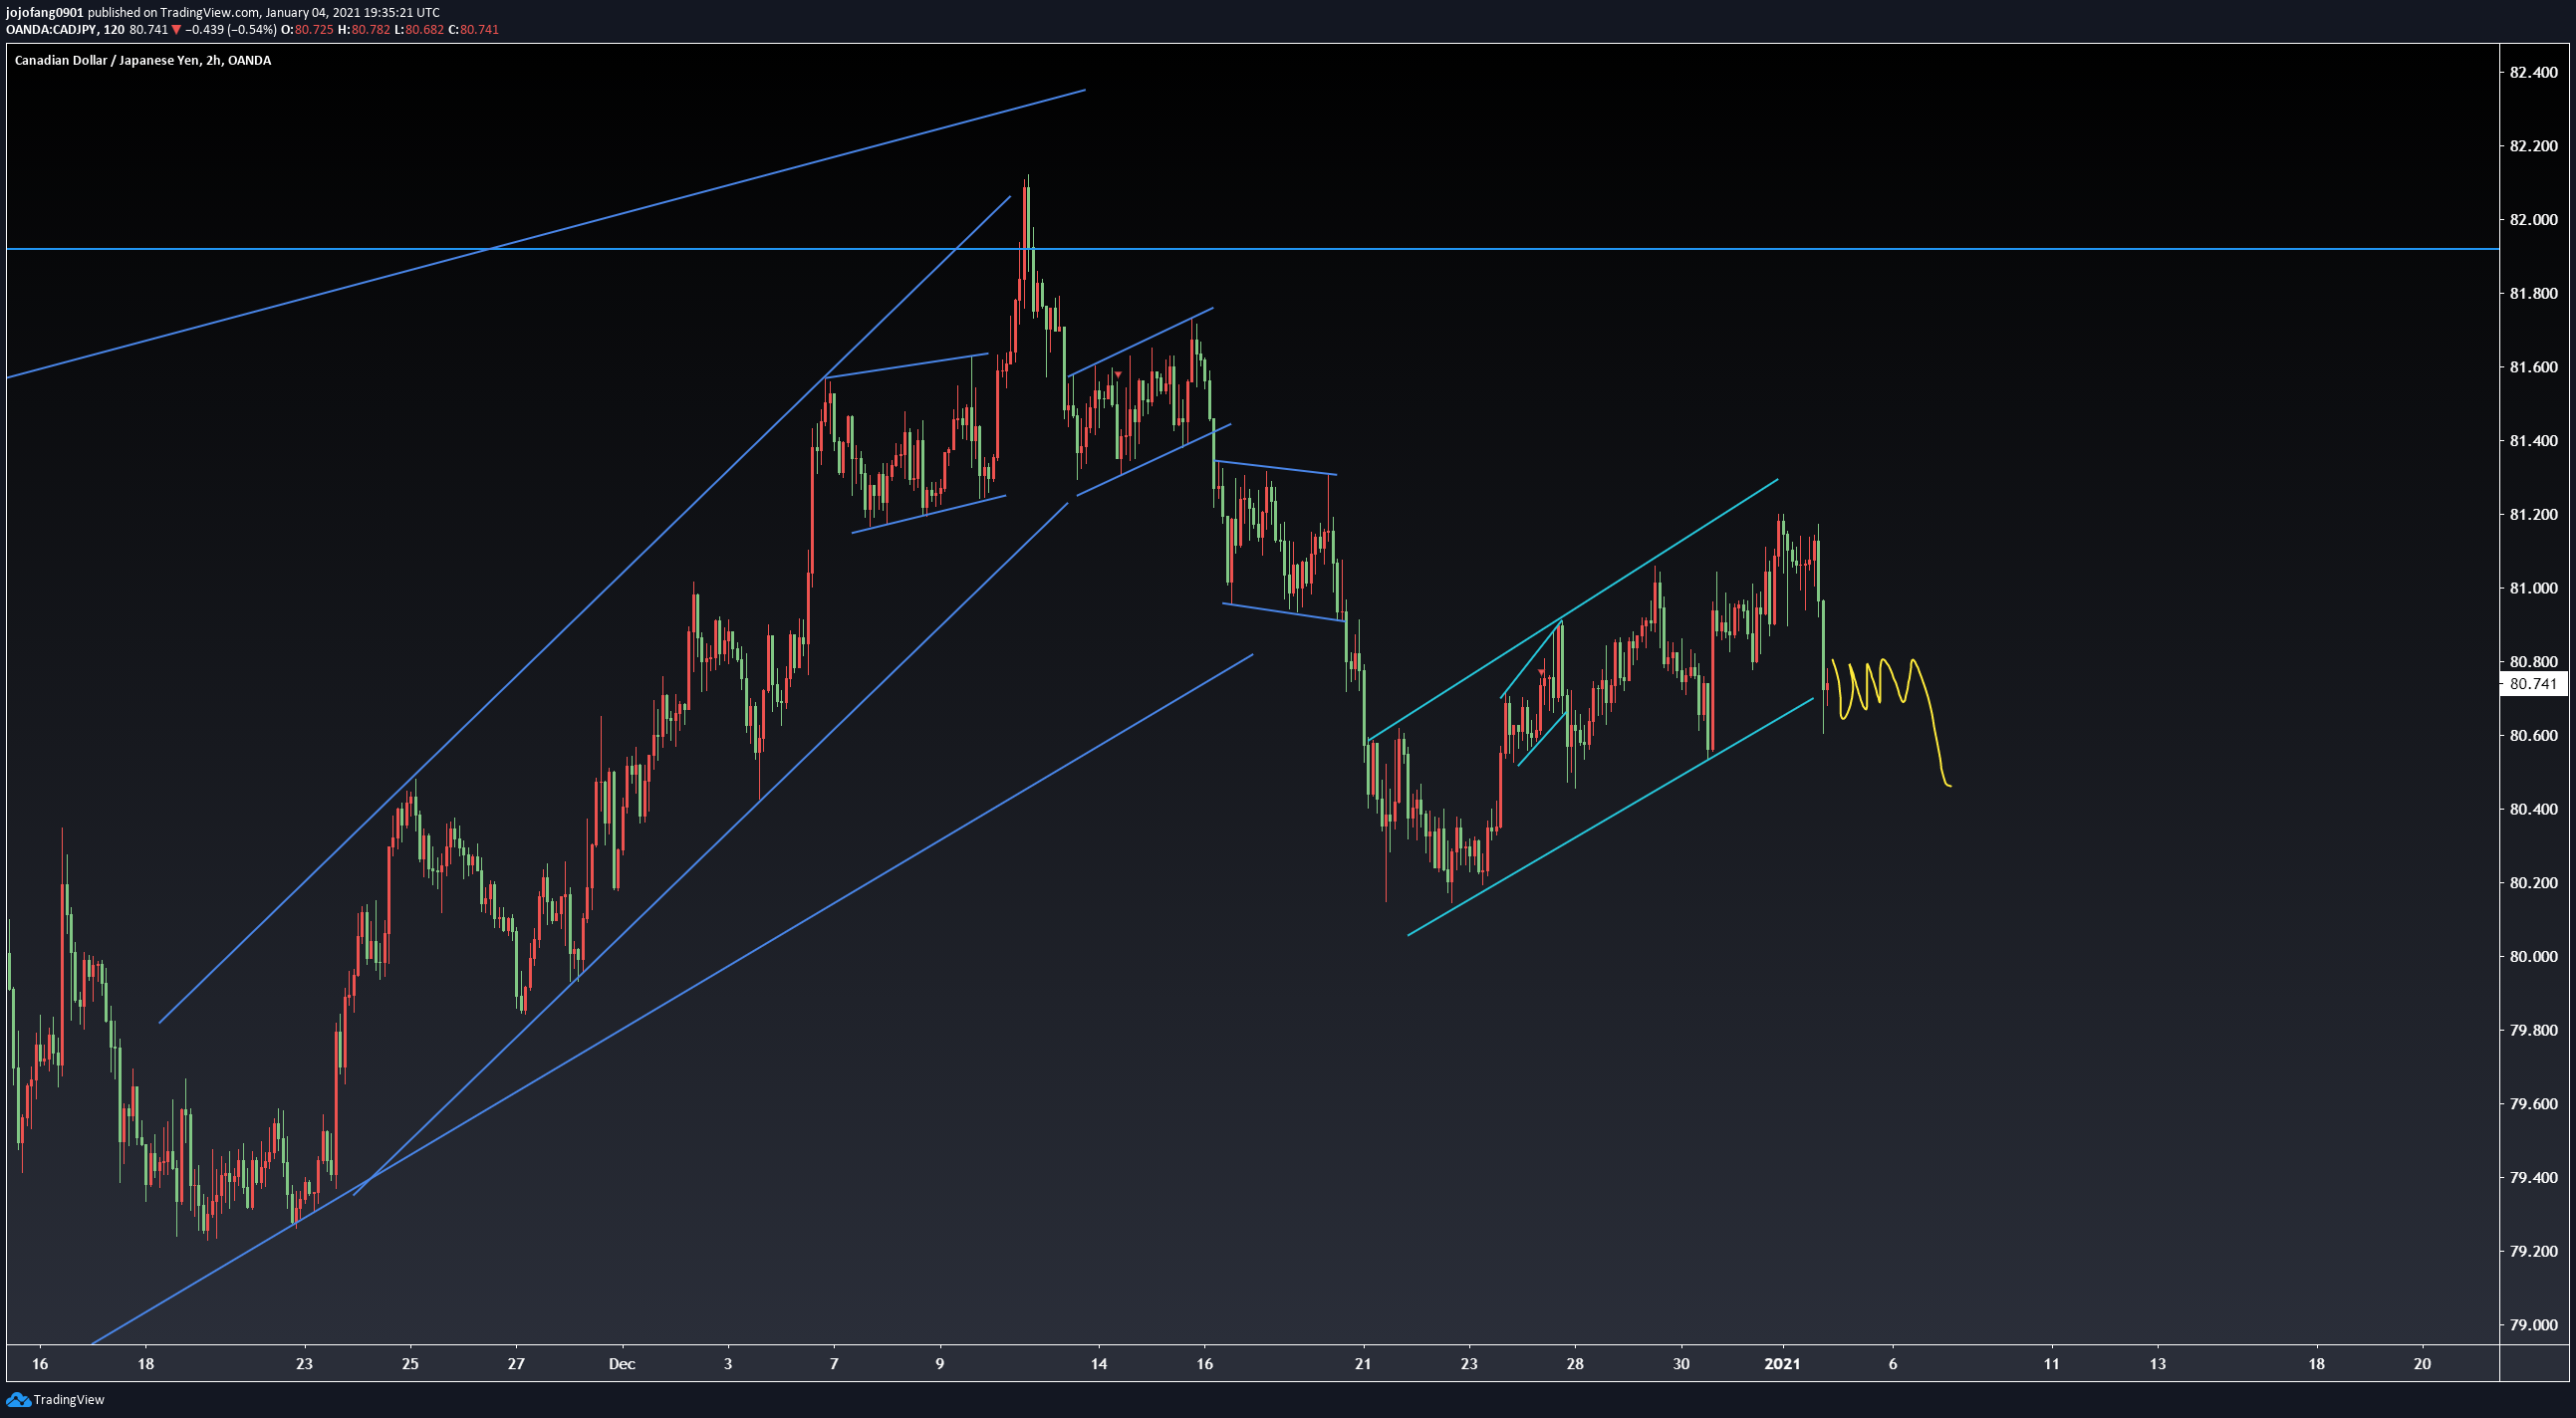
Task: Click the red down-triangle change indicator
Action: [177, 29]
